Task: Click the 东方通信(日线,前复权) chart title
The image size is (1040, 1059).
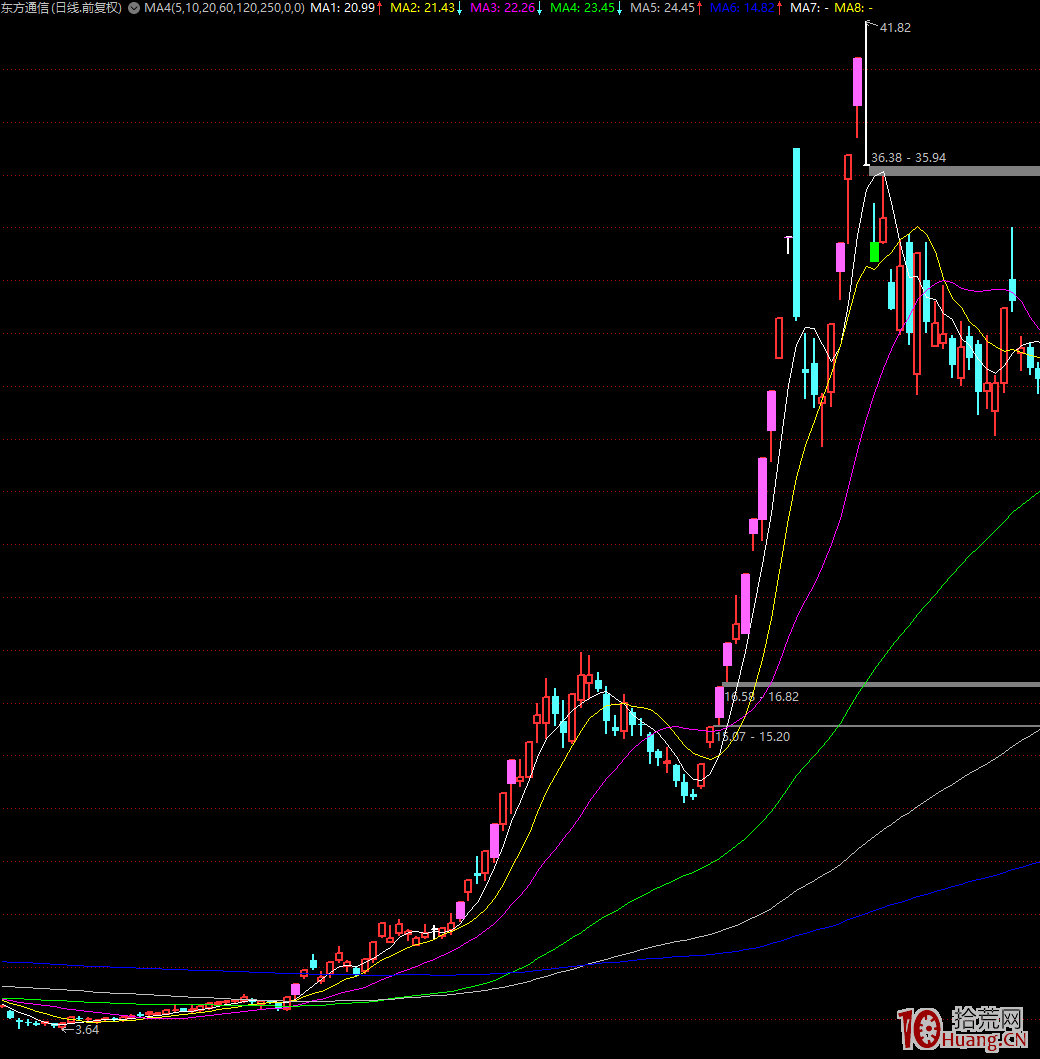Action: (61, 8)
